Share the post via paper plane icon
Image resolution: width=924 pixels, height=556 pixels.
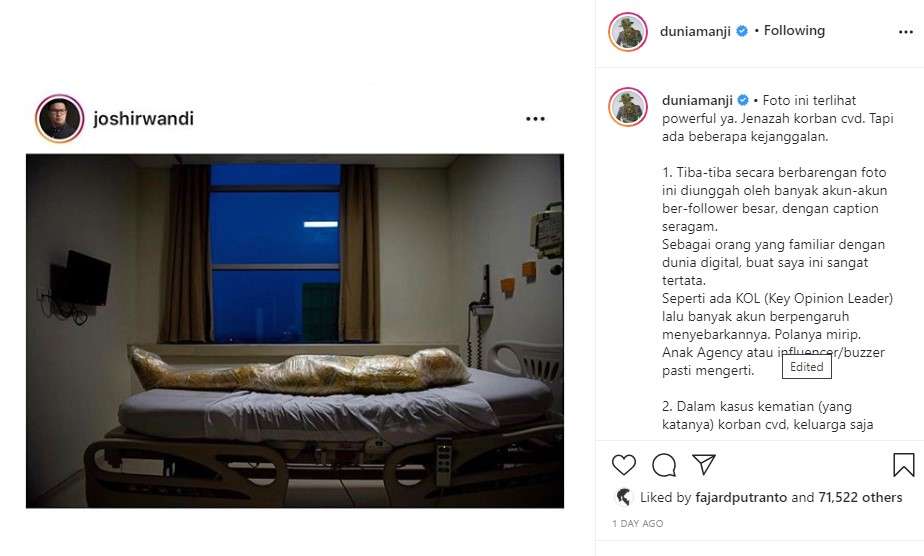pyautogui.click(x=704, y=464)
